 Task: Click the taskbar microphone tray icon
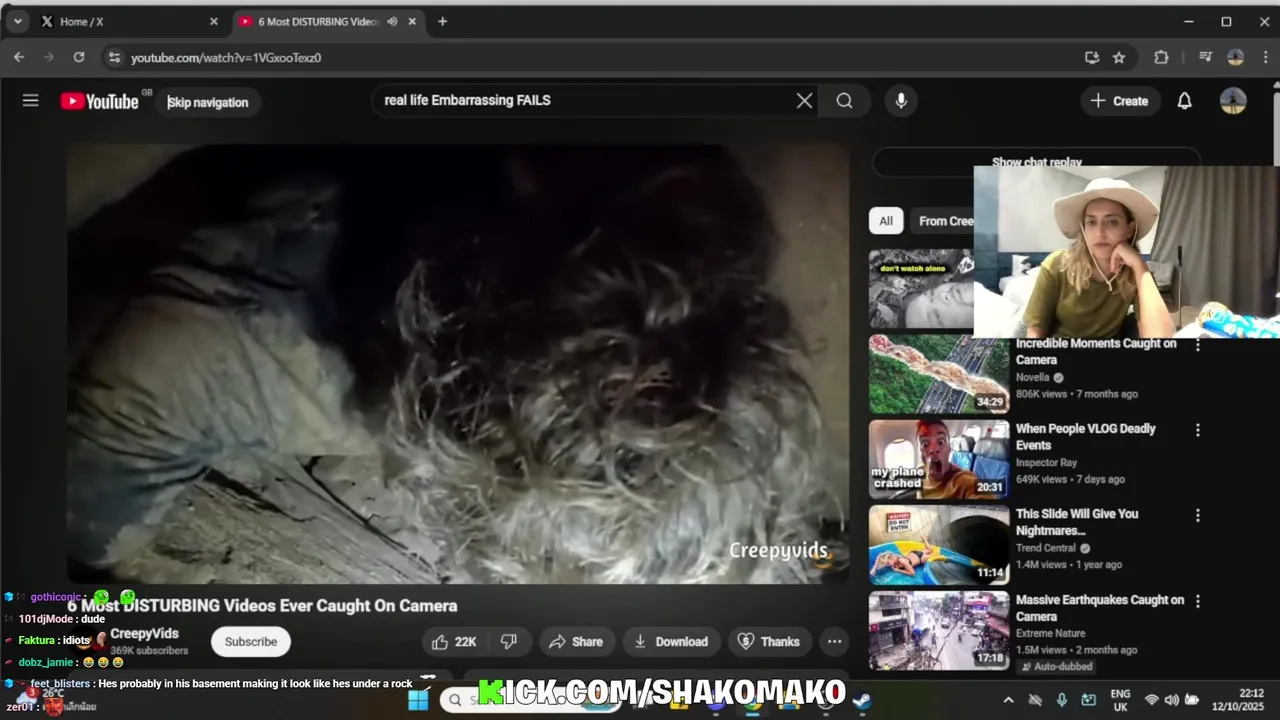pos(1061,700)
